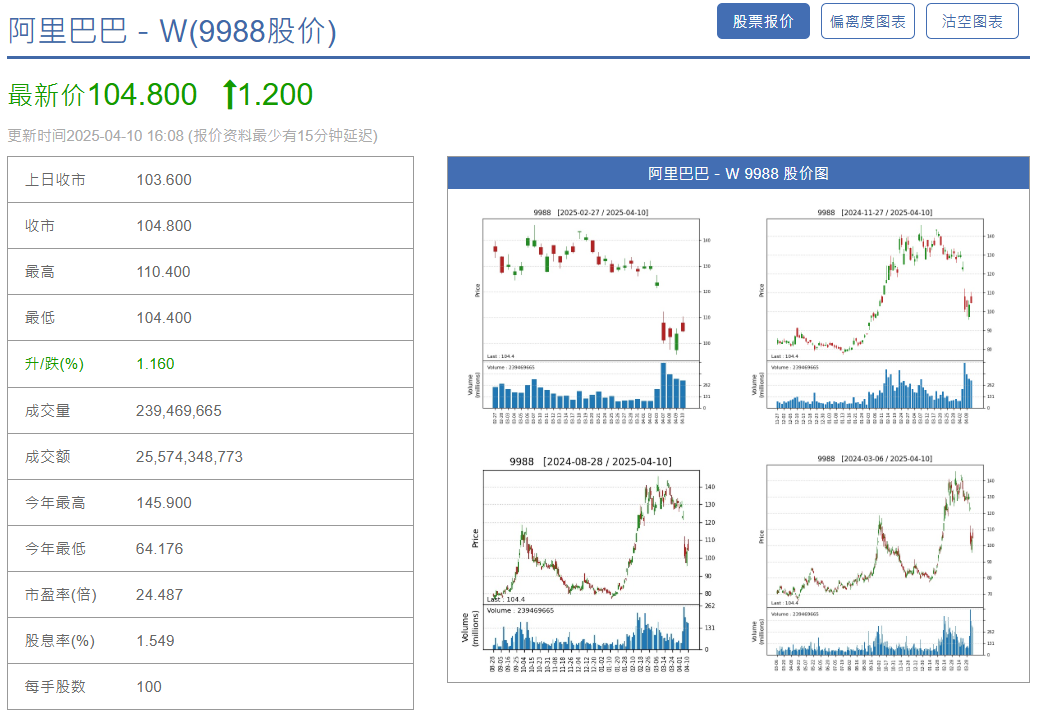Switch to the 沽空图表 view

972,21
